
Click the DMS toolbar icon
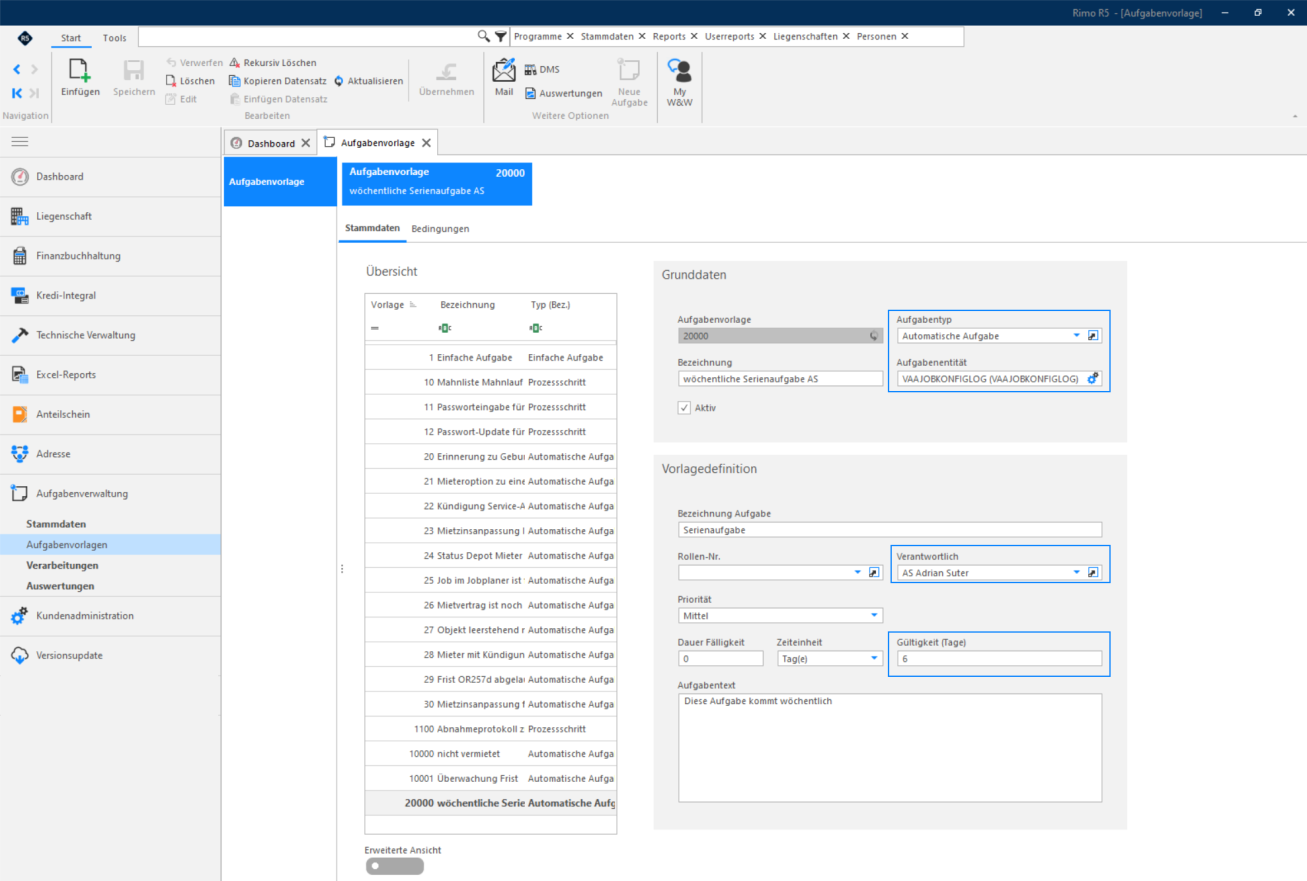531,70
